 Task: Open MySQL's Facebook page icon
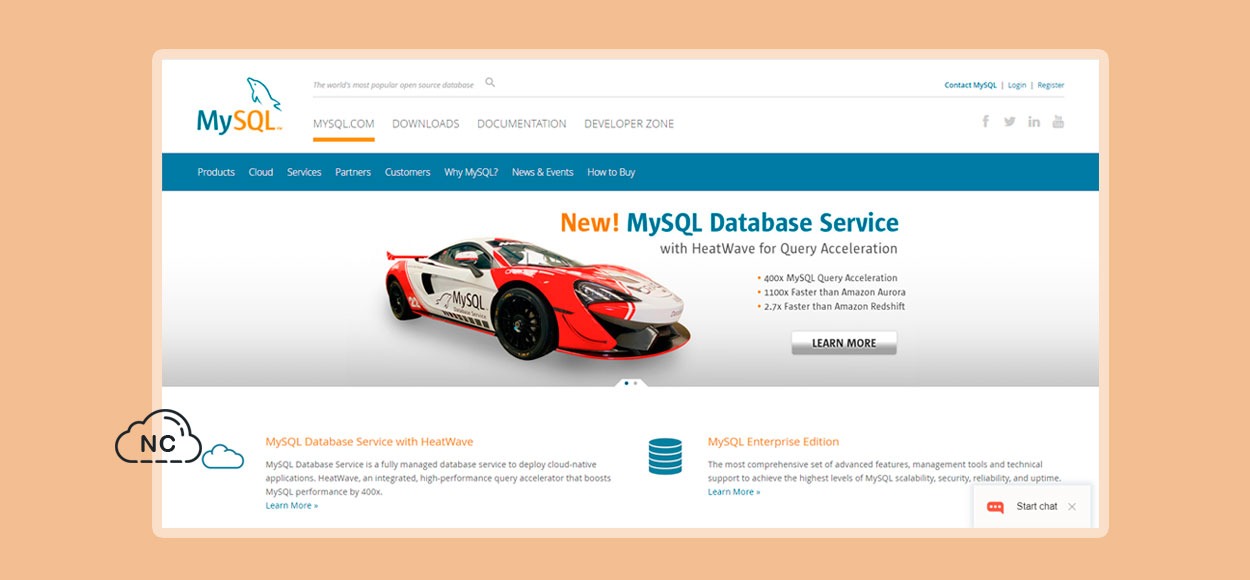point(985,121)
